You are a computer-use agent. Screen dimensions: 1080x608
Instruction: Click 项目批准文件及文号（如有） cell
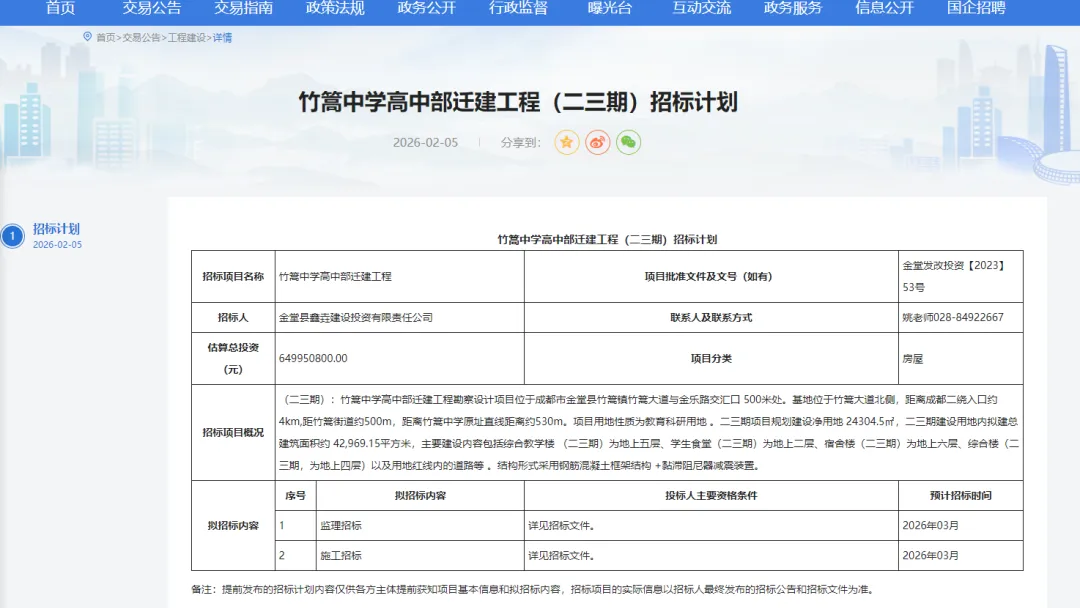point(711,276)
